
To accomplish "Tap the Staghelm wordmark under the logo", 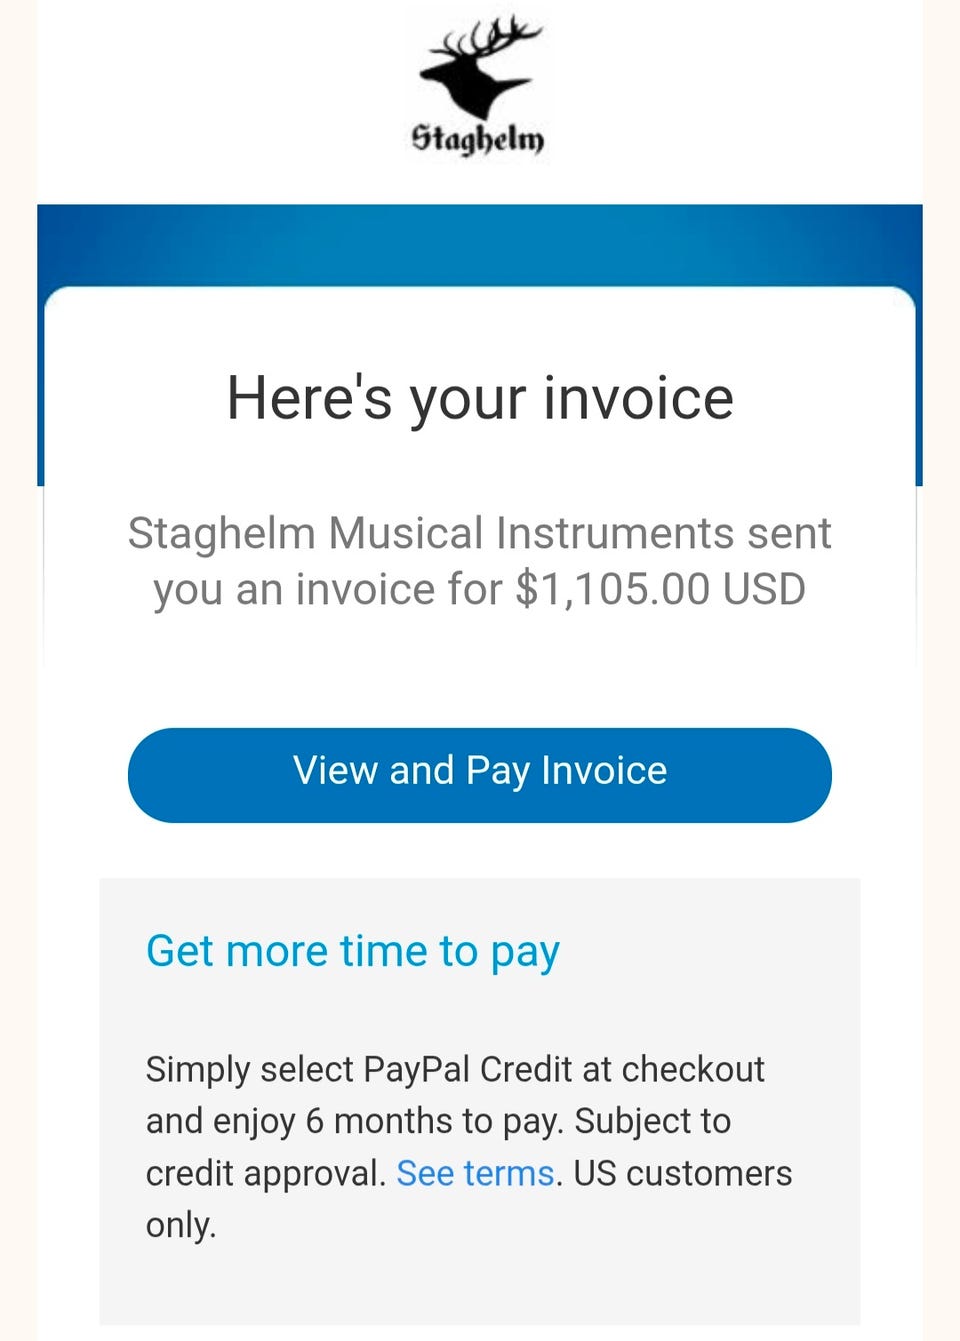I will click(x=478, y=138).
